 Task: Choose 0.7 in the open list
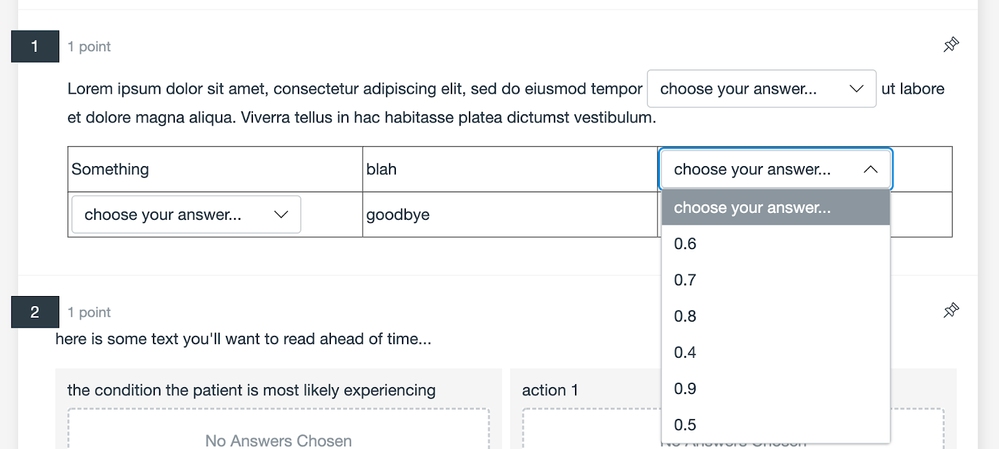click(x=686, y=280)
